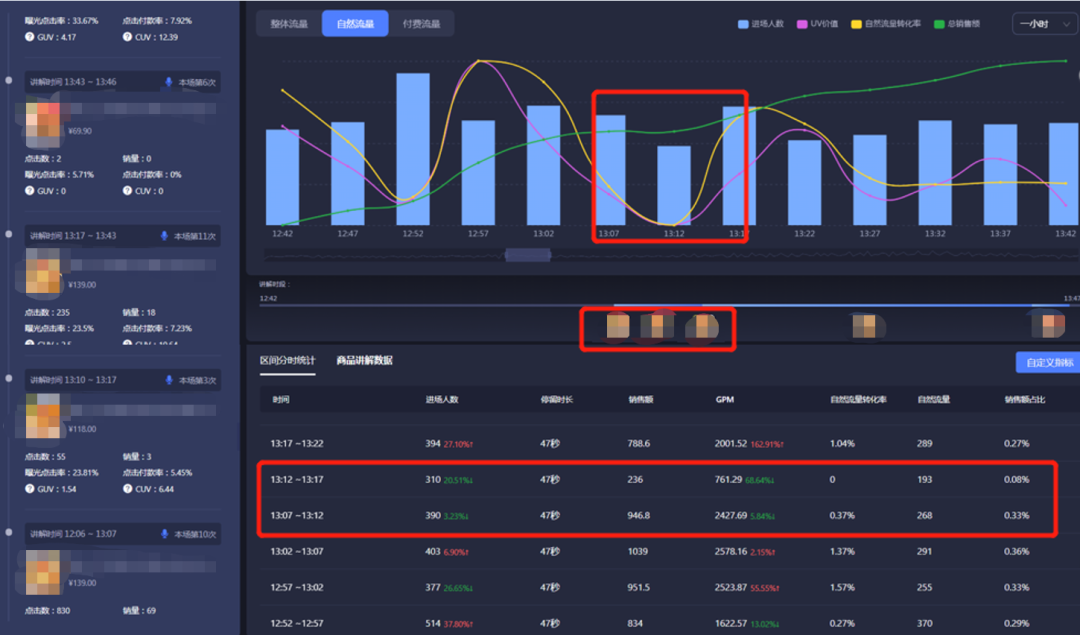Click CUV help icon showing 6.44

127,490
